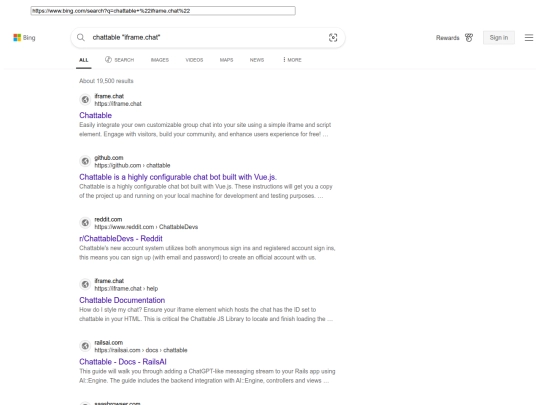Open the hamburger menu icon
The image size is (540, 405).
tap(529, 38)
